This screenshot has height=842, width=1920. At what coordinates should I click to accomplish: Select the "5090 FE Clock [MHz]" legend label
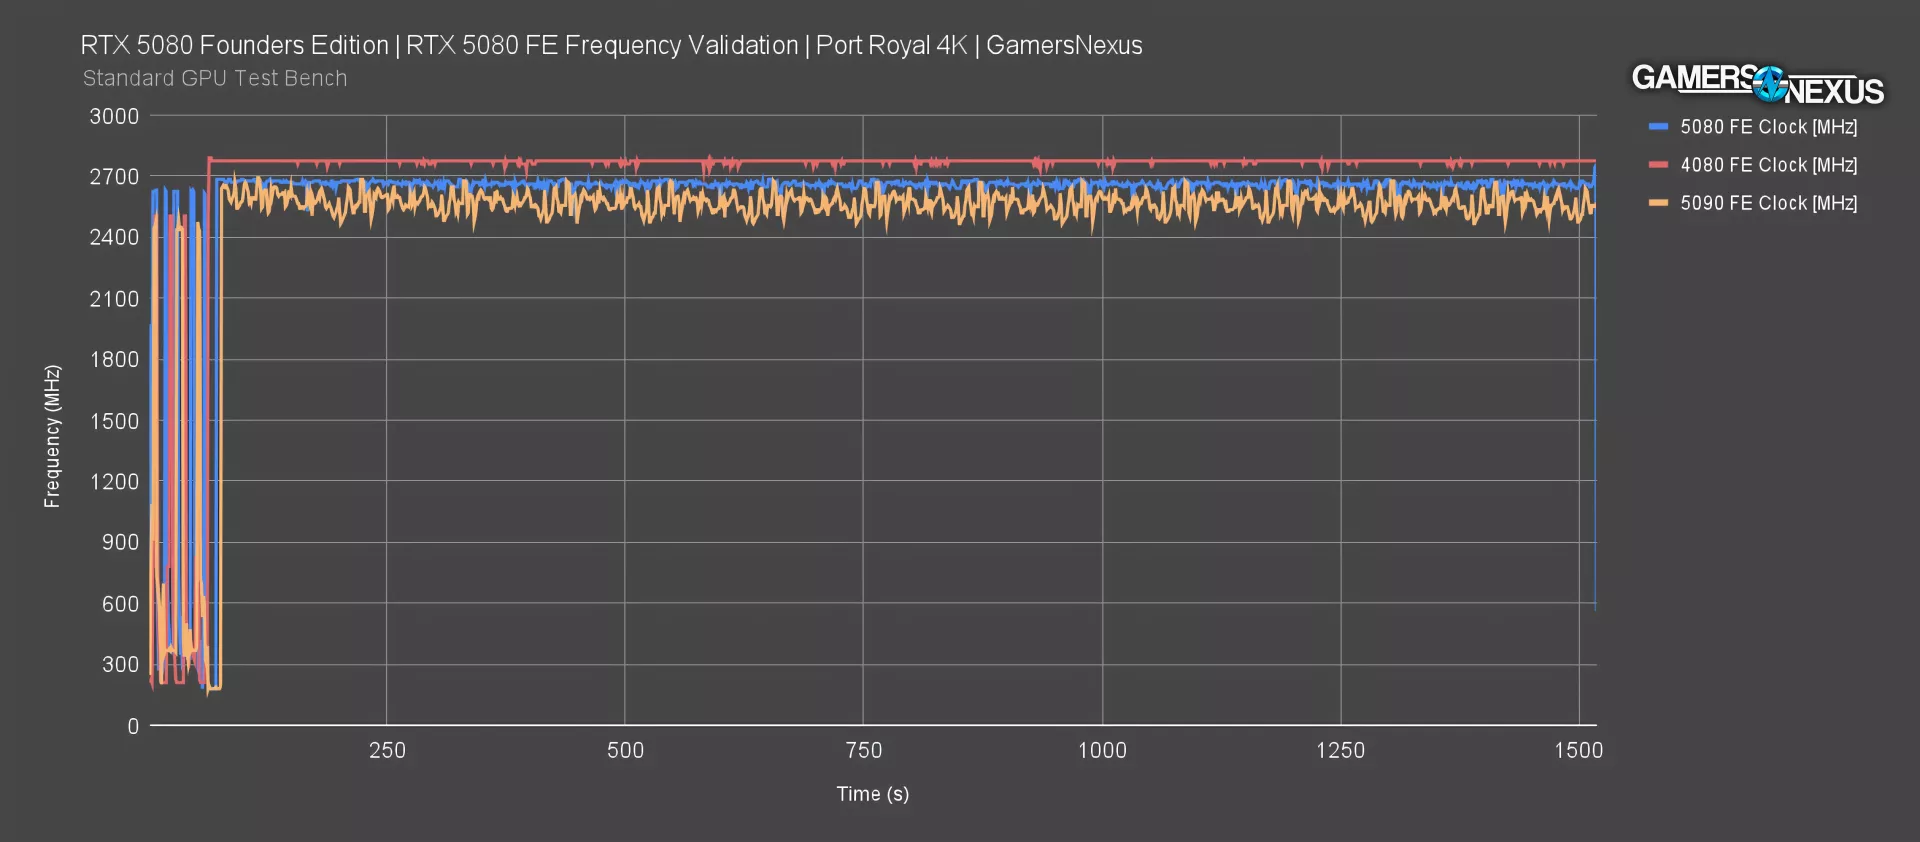[x=1768, y=203]
